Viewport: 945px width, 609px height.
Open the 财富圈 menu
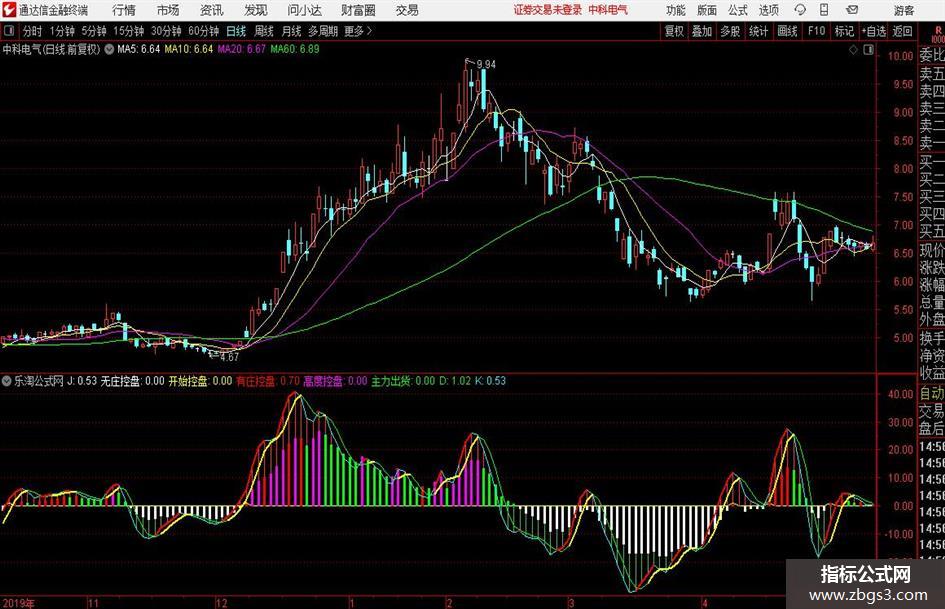coord(358,10)
